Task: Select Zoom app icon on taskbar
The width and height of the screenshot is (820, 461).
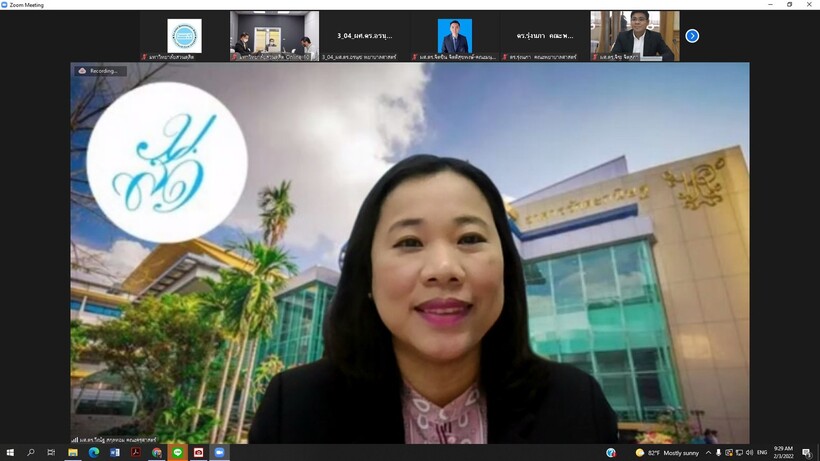Action: [x=219, y=453]
